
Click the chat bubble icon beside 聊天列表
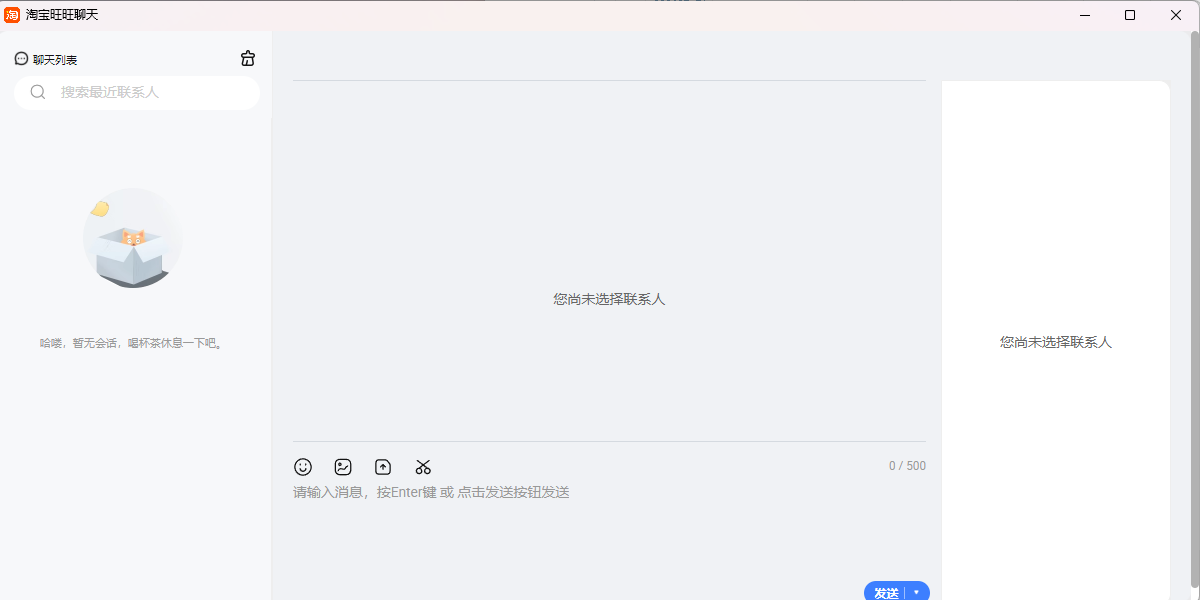pyautogui.click(x=21, y=59)
